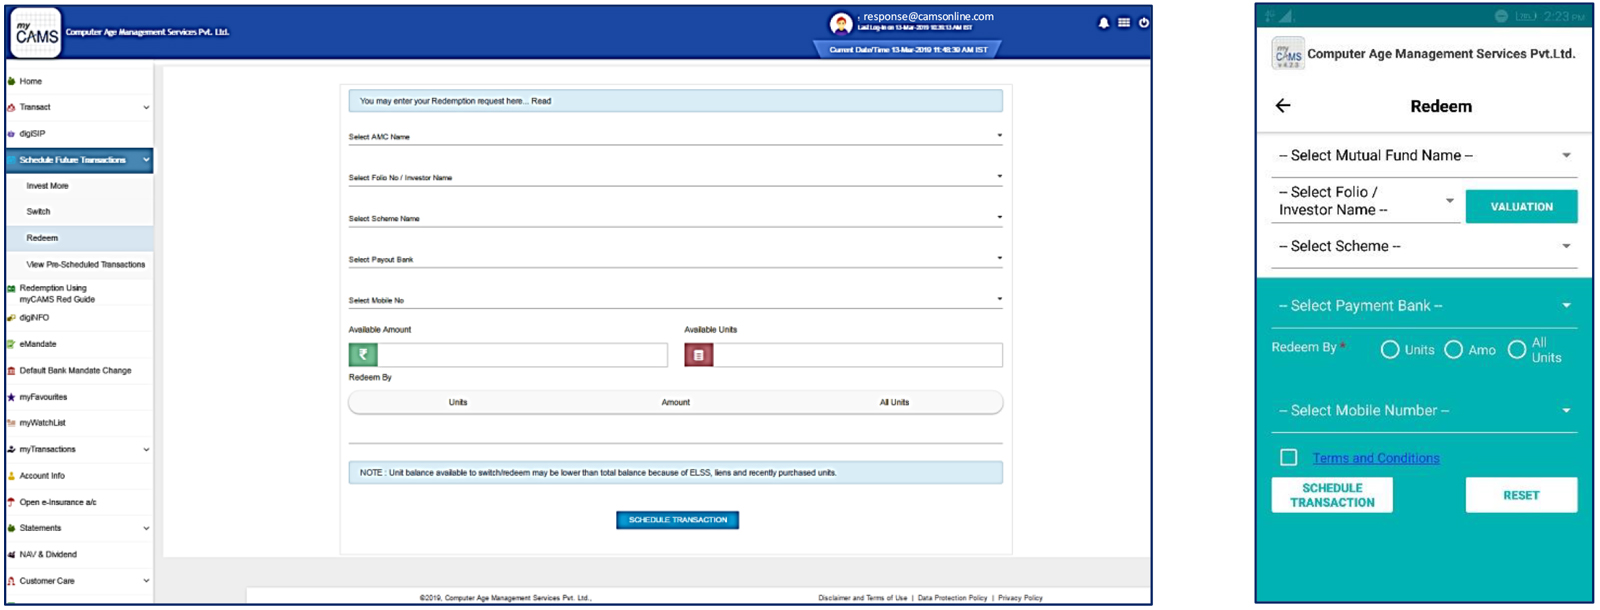Click the notification bell icon
Screen dimensions: 1600x610
pyautogui.click(x=1103, y=23)
